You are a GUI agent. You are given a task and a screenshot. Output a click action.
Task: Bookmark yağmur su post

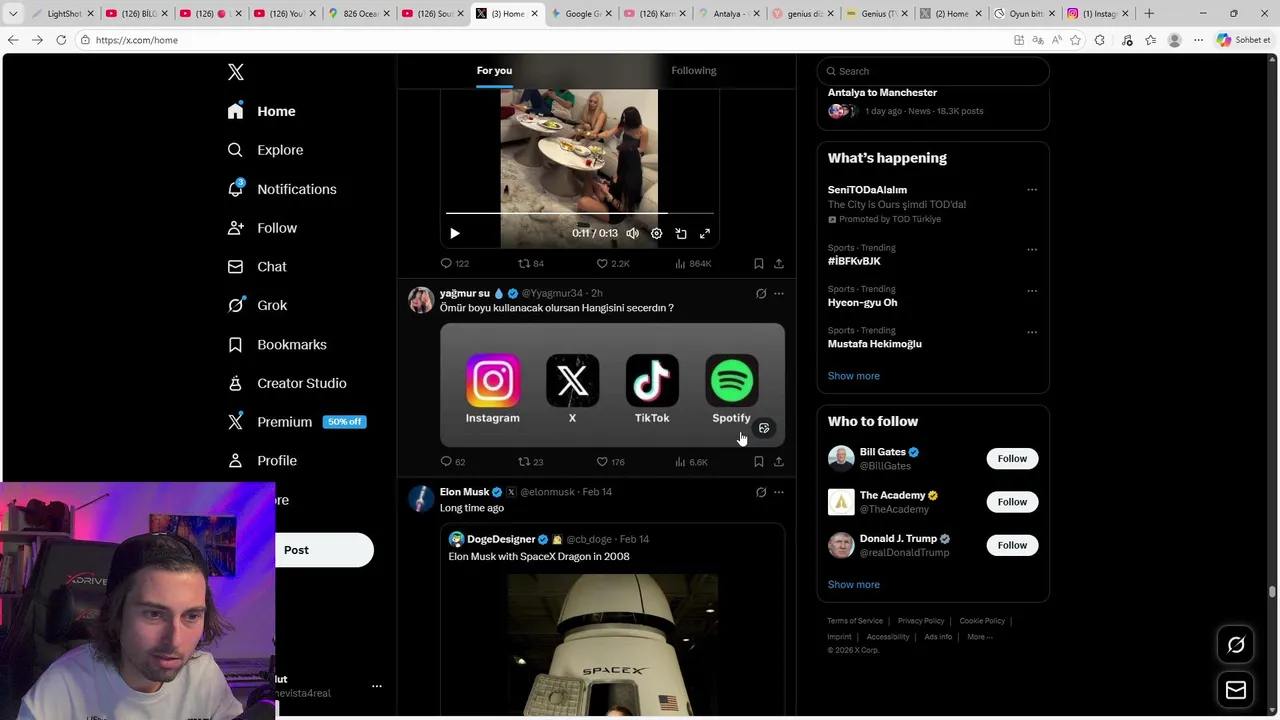(x=759, y=462)
